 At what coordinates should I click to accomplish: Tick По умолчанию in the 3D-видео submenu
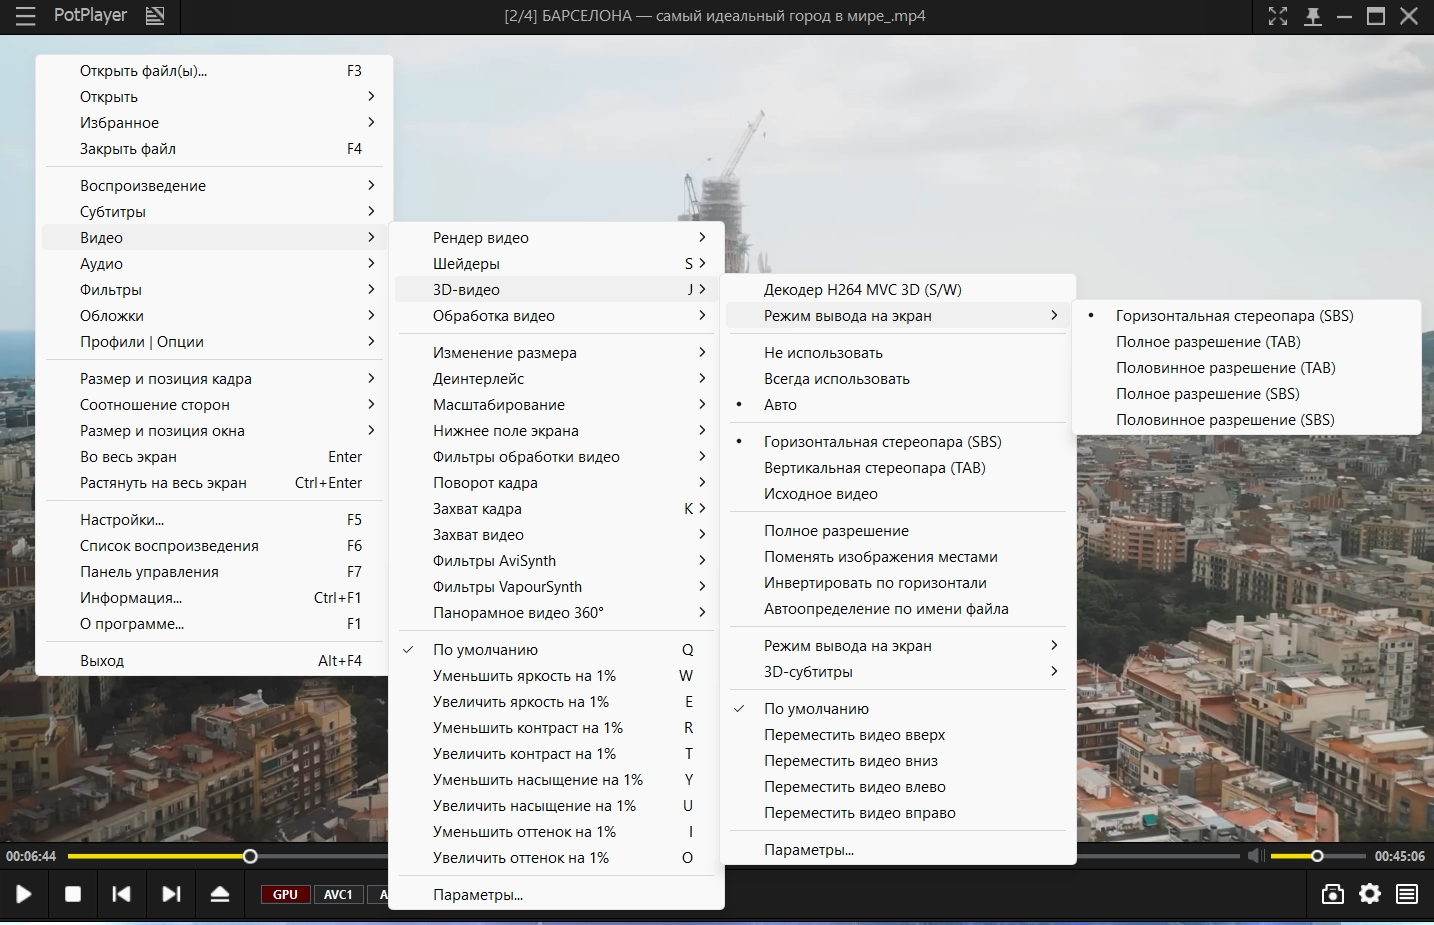[898, 709]
